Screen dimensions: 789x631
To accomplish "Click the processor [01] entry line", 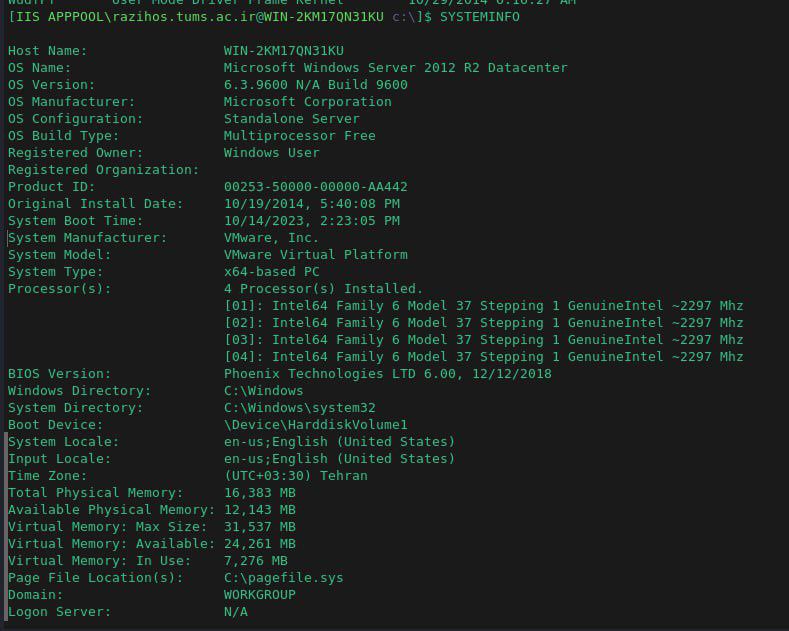I will click(x=483, y=306).
